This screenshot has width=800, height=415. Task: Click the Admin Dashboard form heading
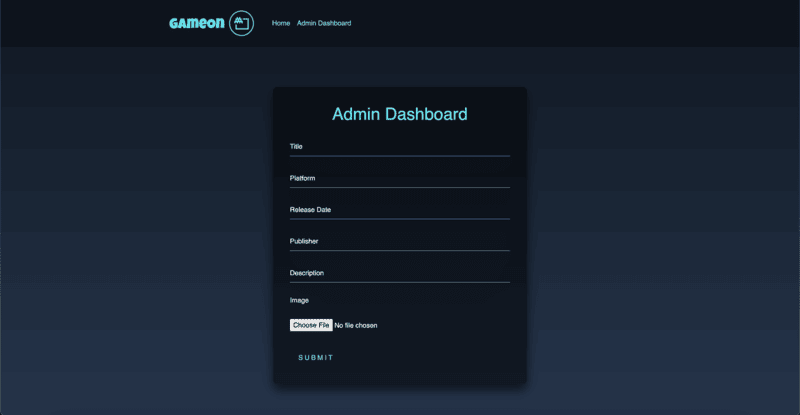point(399,114)
